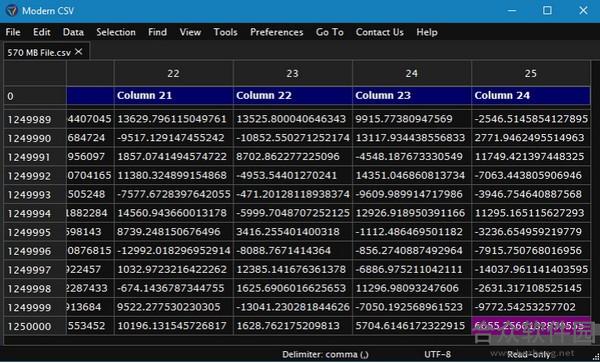Select row header 1249998

click(x=35, y=288)
